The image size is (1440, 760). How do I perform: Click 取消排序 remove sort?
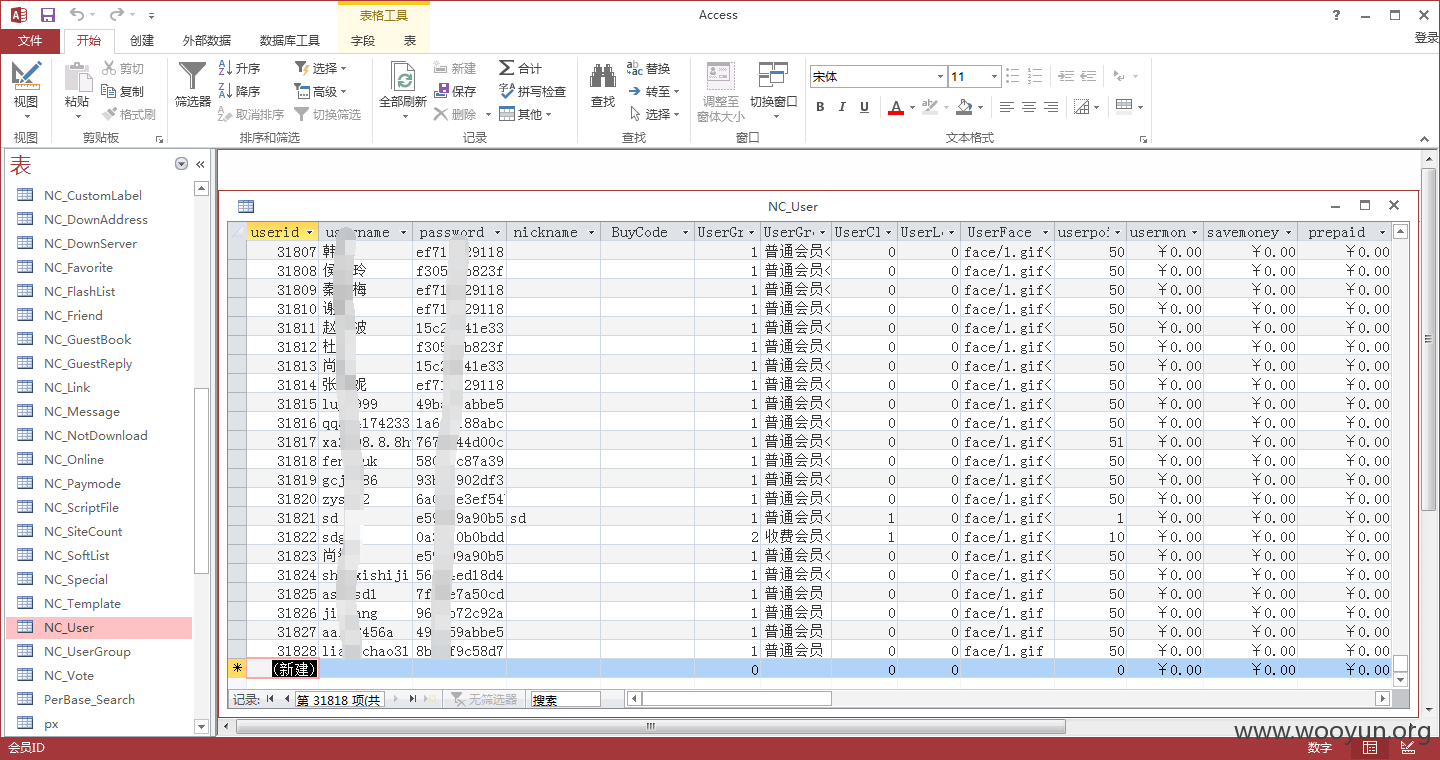[x=251, y=114]
